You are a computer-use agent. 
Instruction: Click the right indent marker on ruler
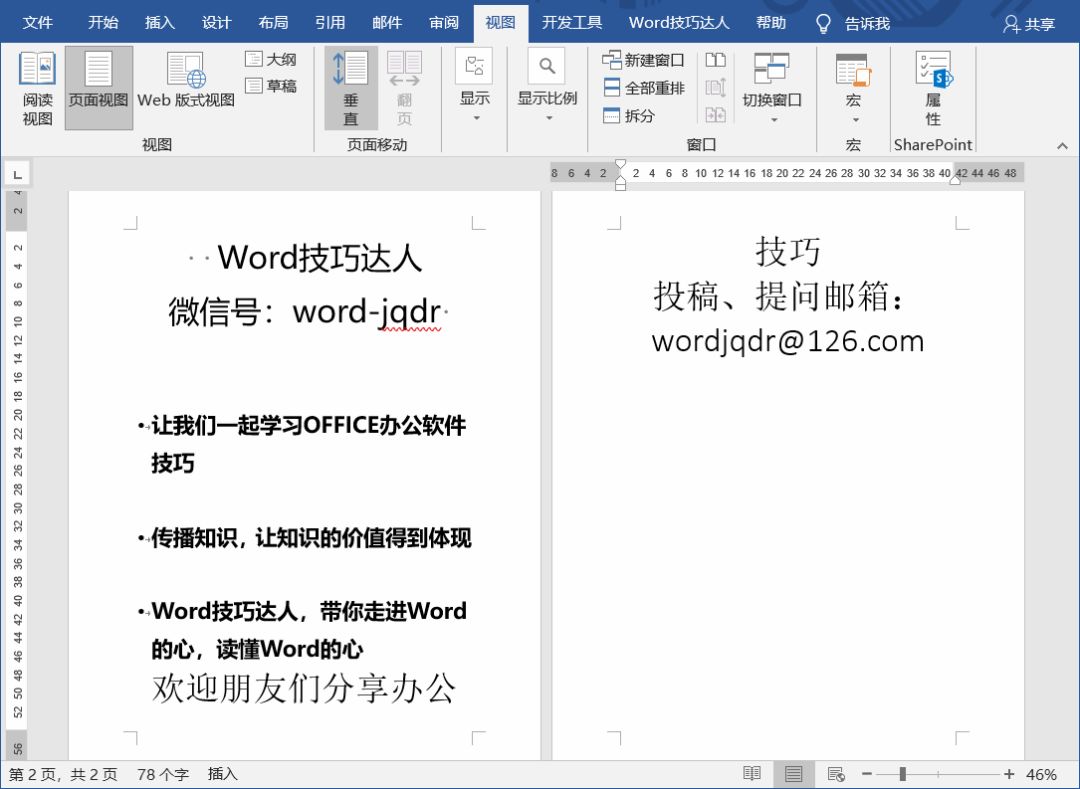pyautogui.click(x=955, y=179)
